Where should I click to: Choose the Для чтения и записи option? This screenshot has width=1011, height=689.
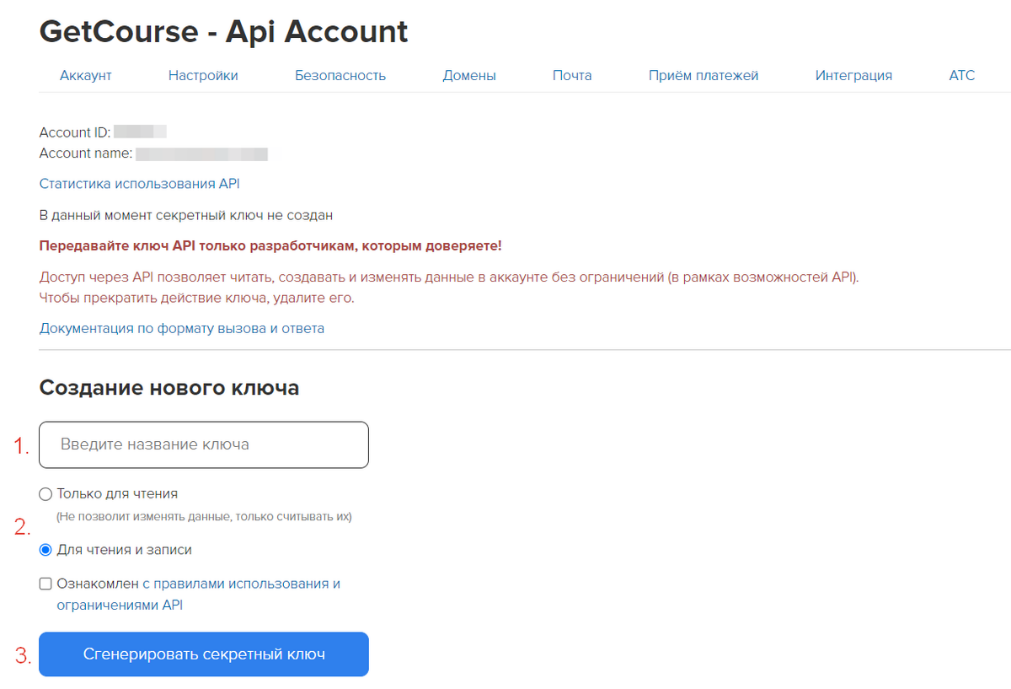pos(45,550)
